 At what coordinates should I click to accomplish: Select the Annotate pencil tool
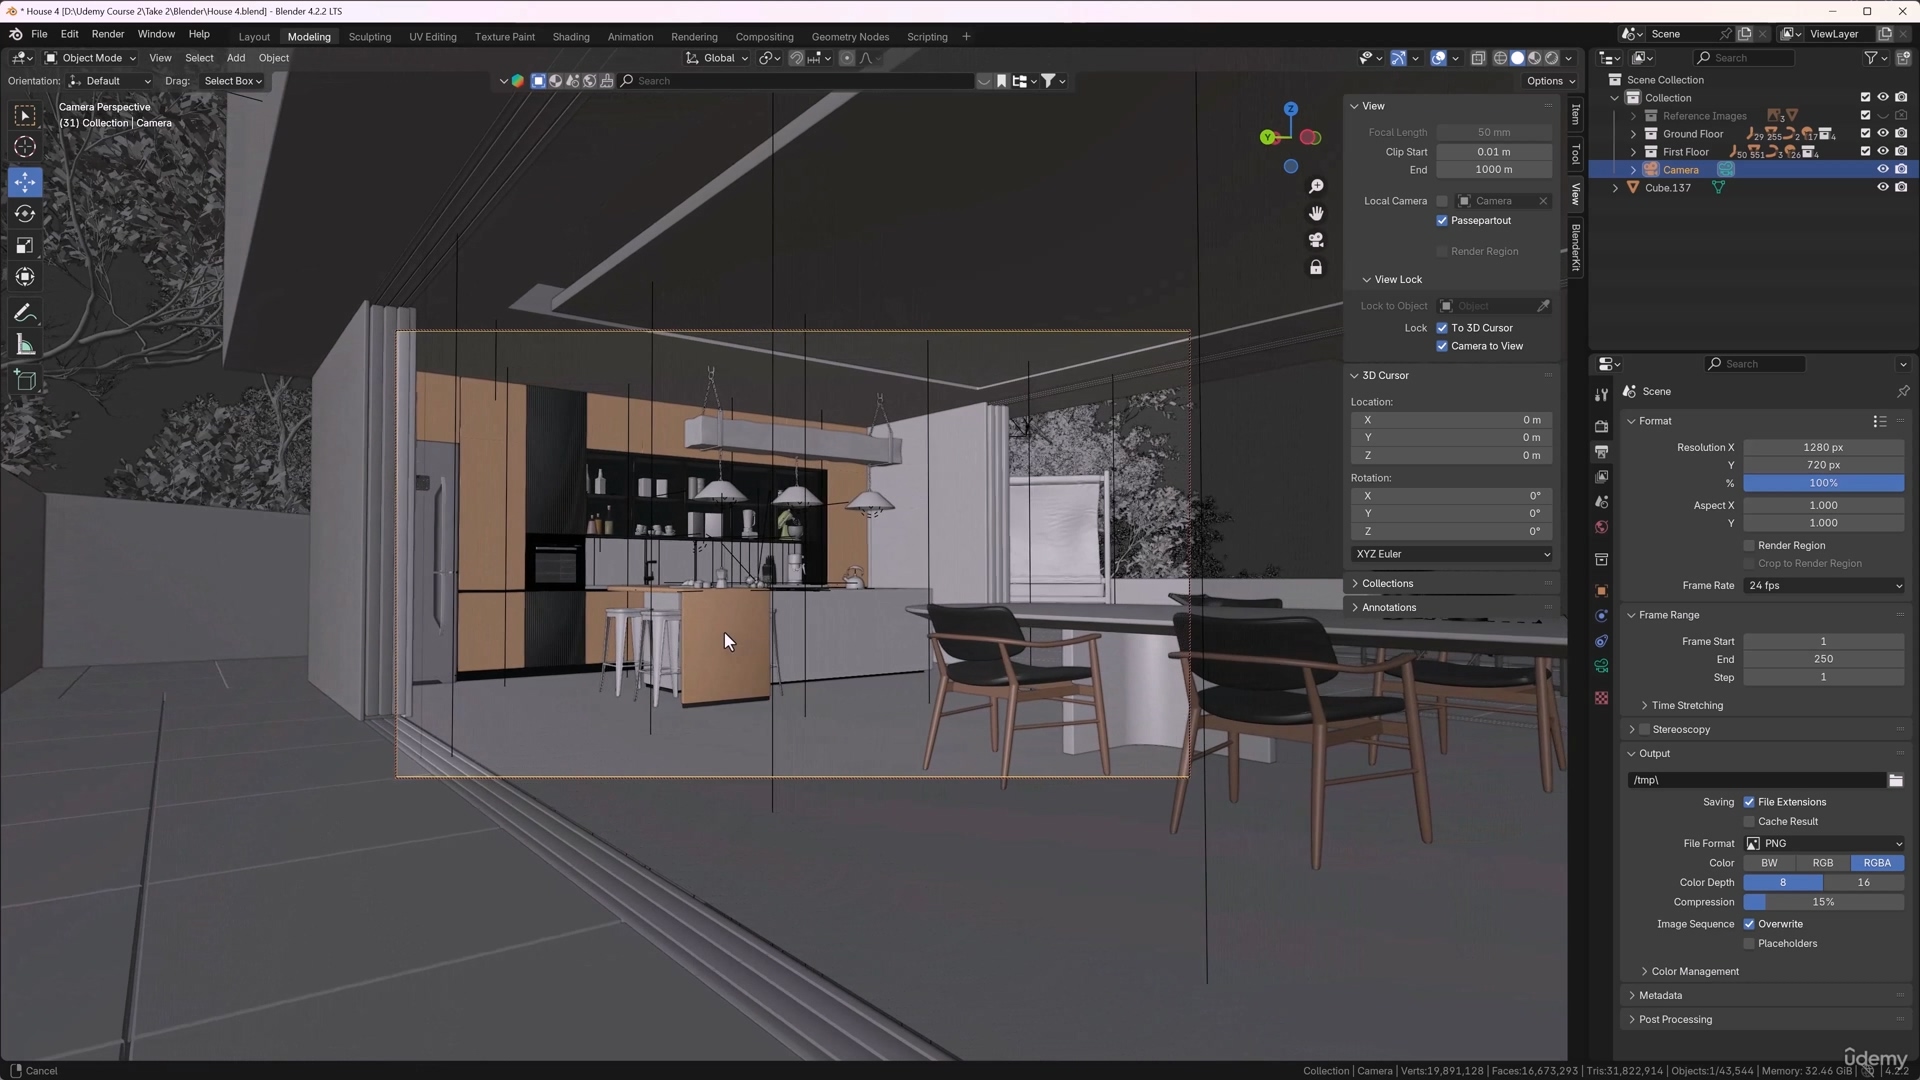(25, 314)
